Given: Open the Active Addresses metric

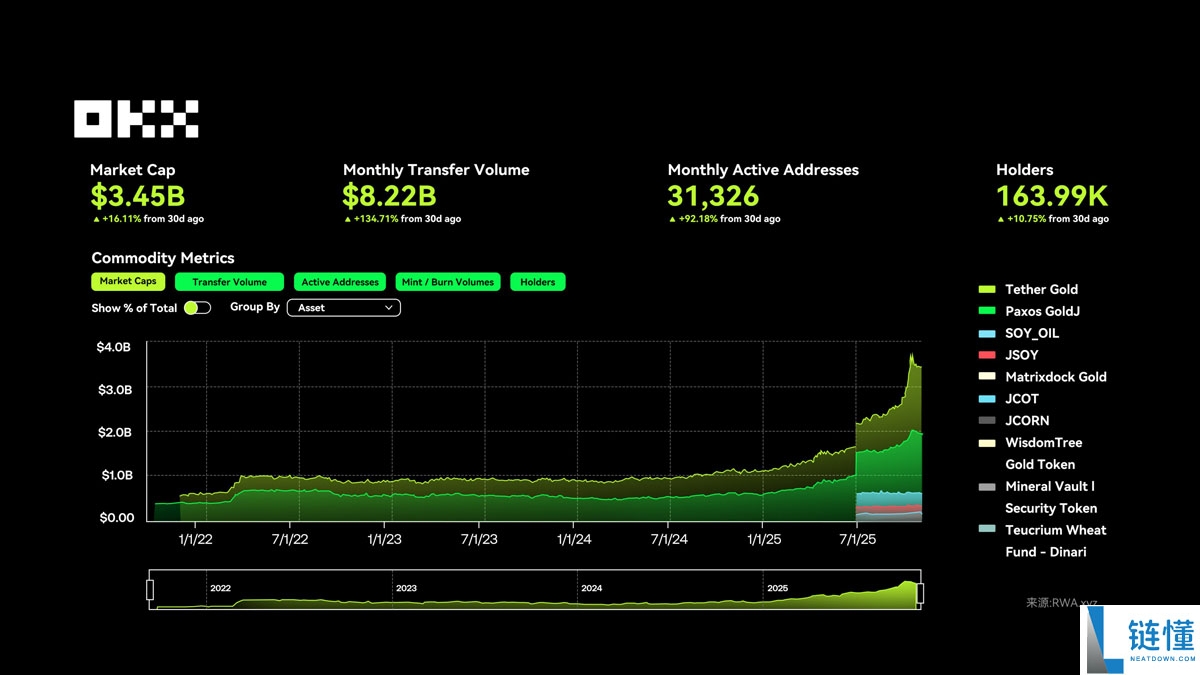Looking at the screenshot, I should (340, 282).
